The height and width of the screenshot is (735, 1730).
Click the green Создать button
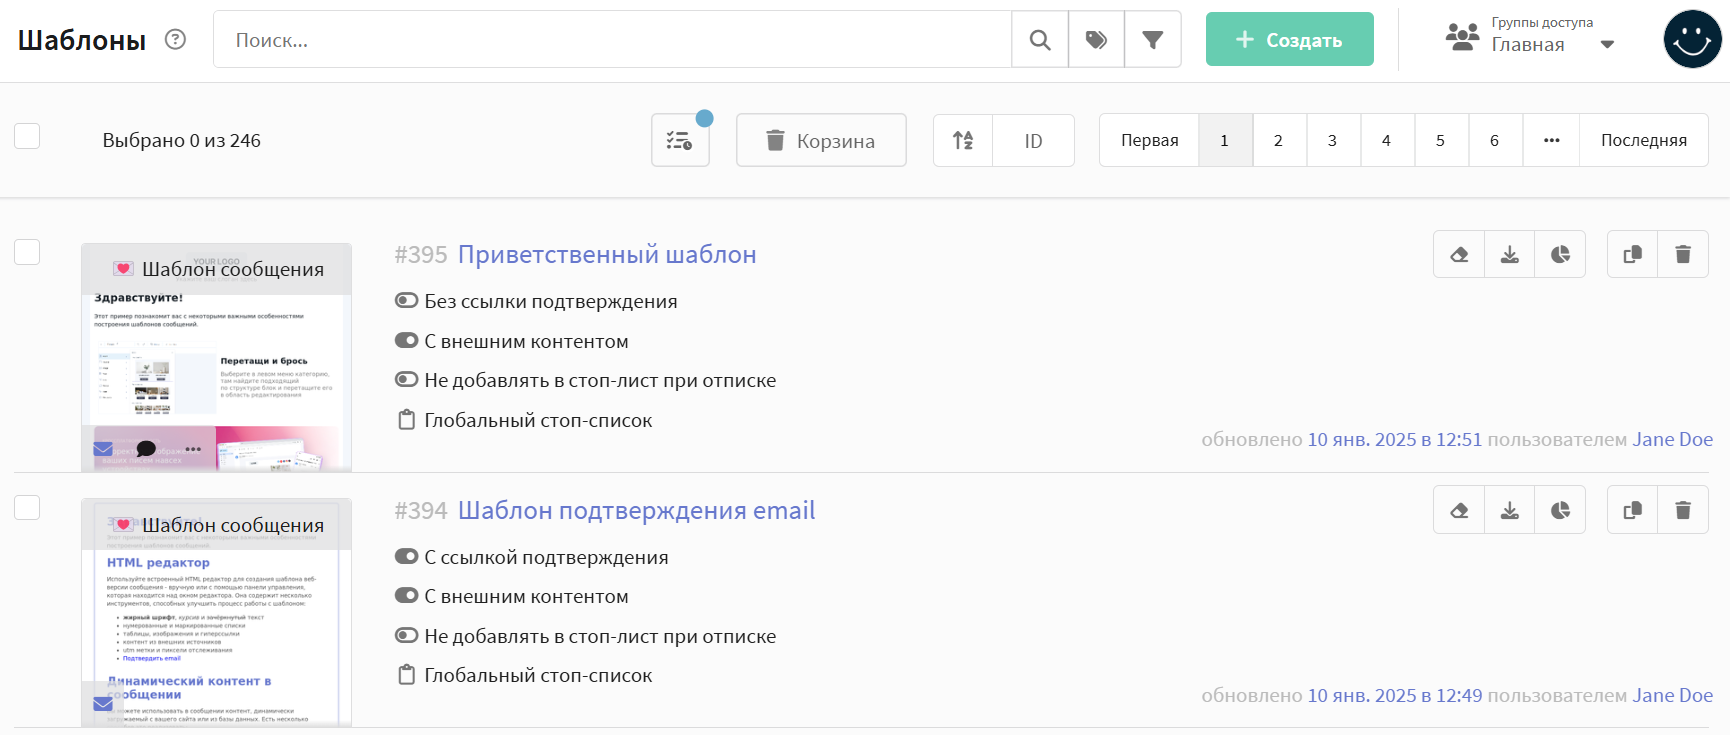coord(1289,39)
